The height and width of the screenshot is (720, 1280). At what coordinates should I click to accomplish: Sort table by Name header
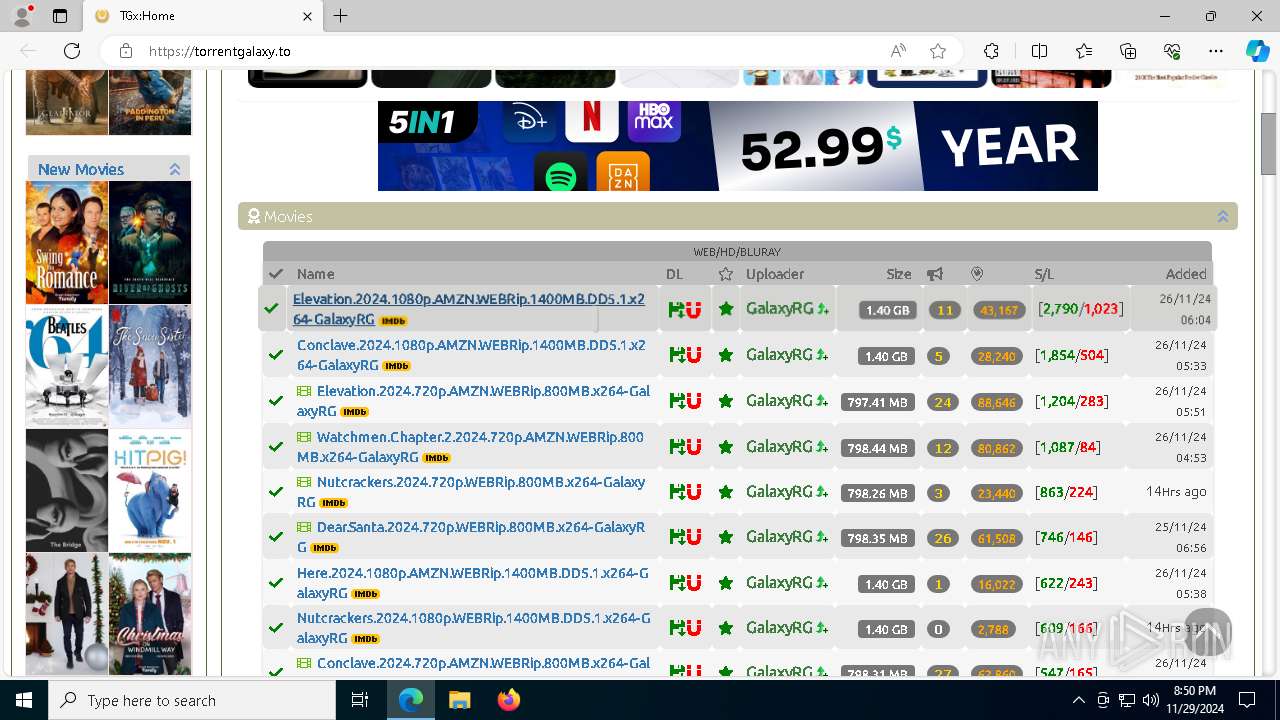tap(315, 274)
